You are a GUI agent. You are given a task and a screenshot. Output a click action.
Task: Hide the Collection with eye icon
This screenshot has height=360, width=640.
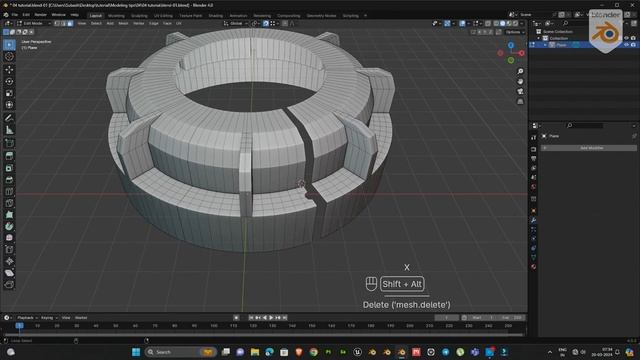[x=626, y=38]
